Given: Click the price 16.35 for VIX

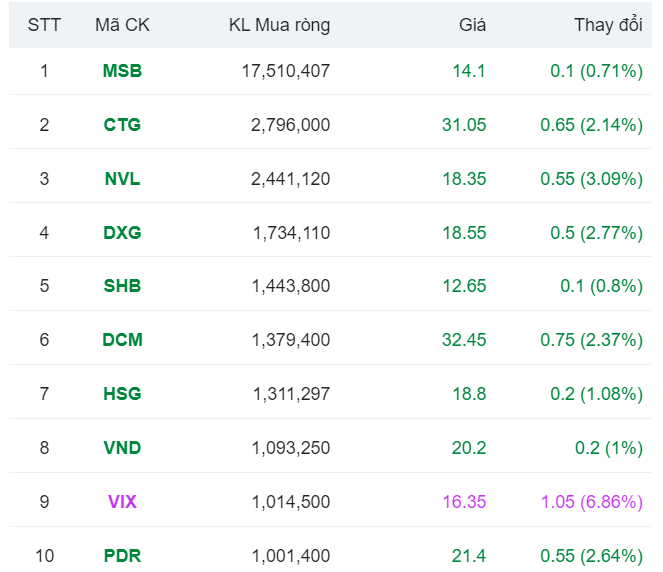Looking at the screenshot, I should pos(464,502).
